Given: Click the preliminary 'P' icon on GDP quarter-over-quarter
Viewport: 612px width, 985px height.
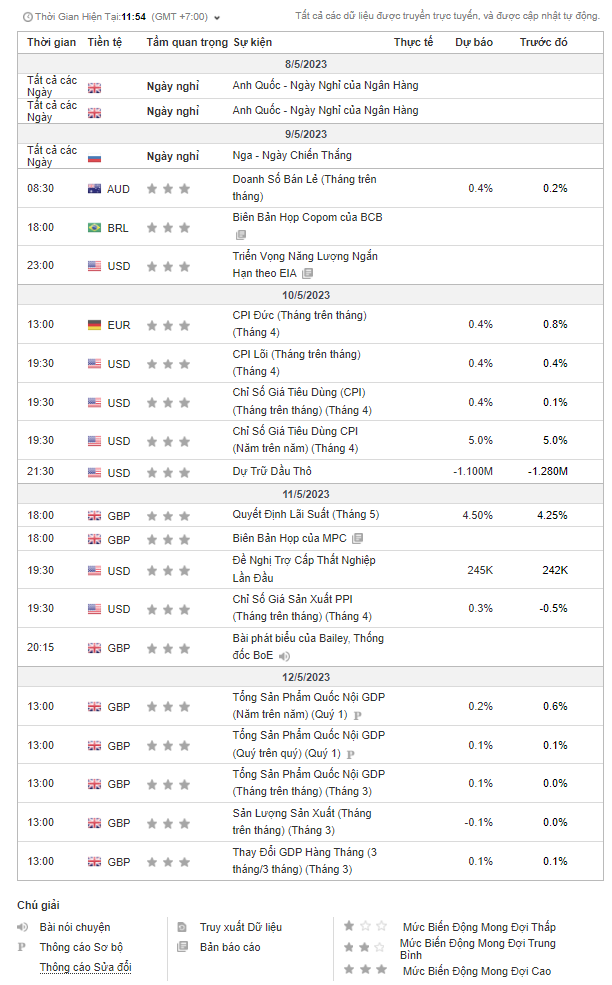Looking at the screenshot, I should 350,754.
